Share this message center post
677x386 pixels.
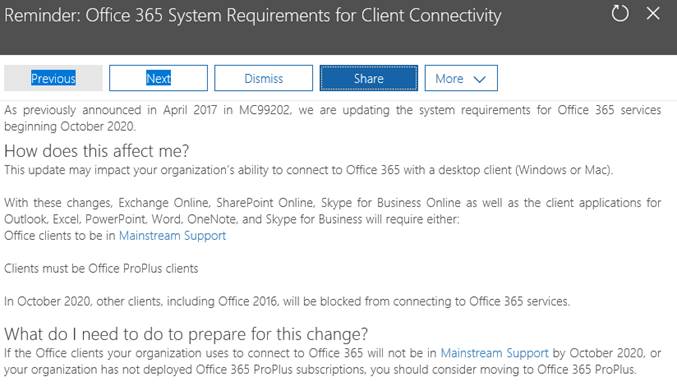(369, 78)
